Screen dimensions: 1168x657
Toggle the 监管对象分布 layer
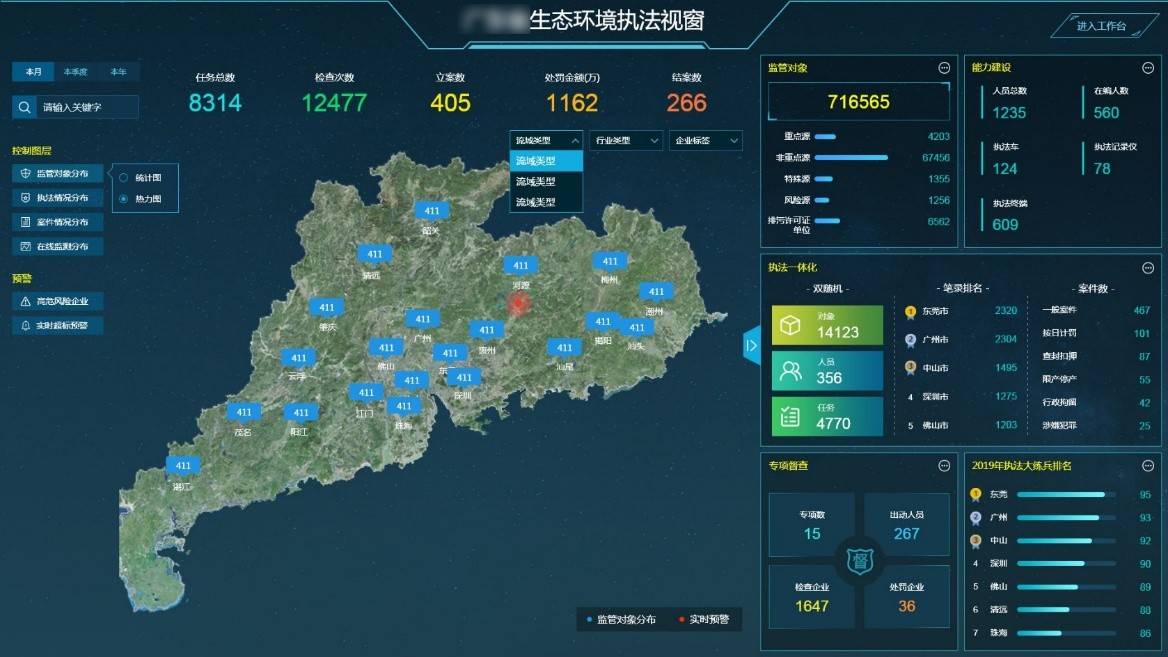(x=57, y=174)
